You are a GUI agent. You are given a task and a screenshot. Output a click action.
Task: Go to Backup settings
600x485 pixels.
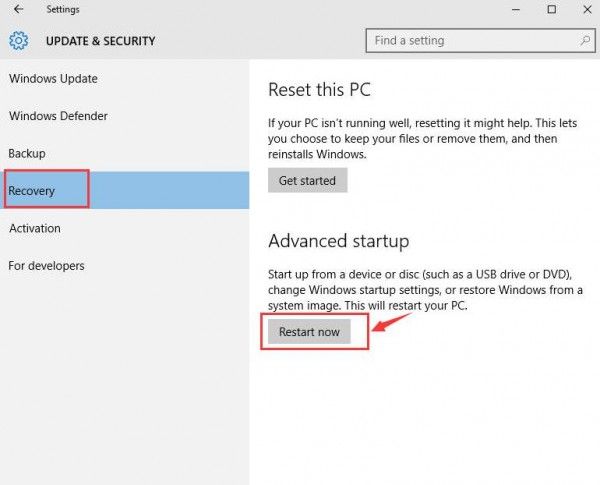pos(27,154)
